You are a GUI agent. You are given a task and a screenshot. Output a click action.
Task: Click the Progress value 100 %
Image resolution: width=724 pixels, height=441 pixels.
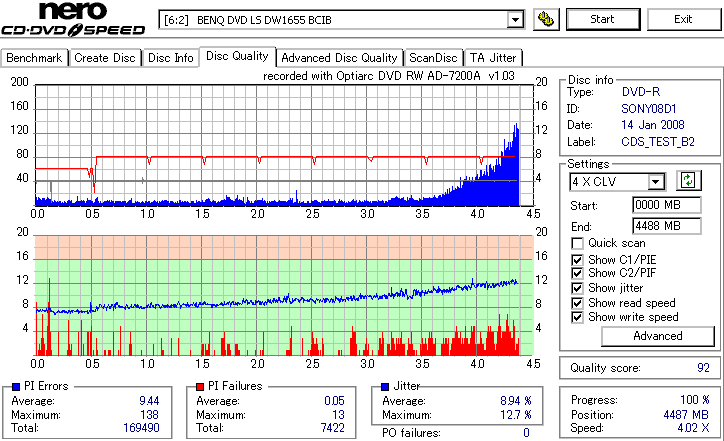coord(695,400)
